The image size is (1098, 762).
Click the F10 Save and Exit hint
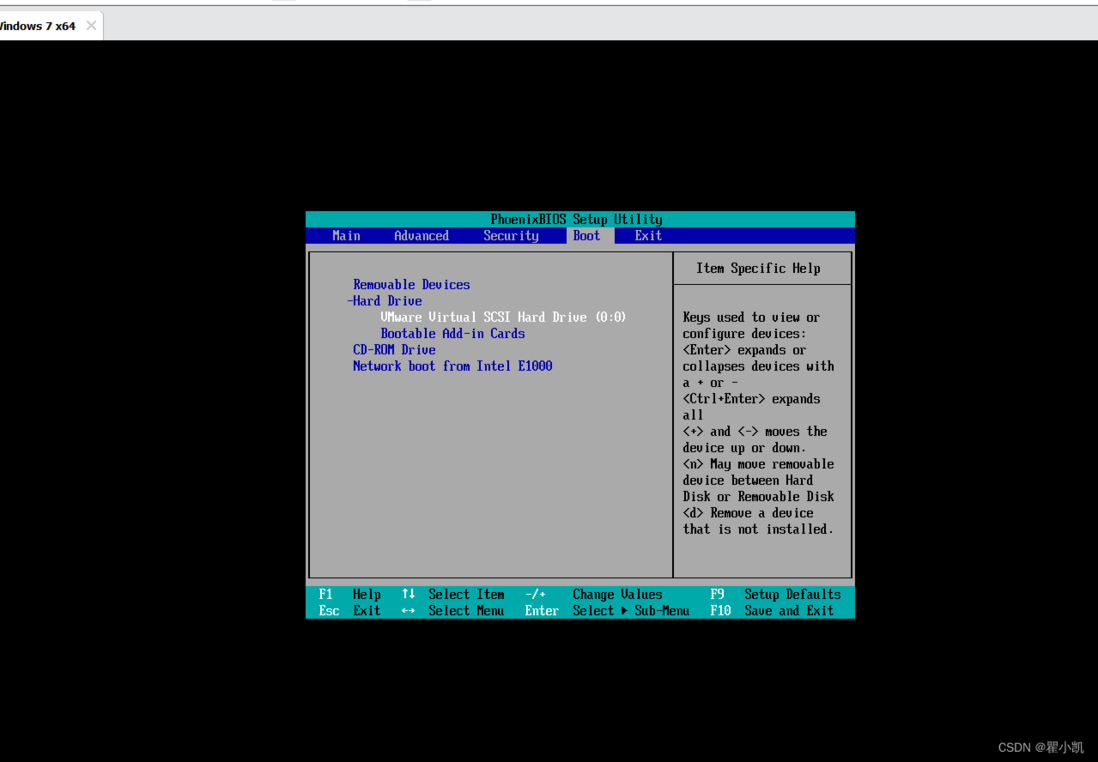[770, 610]
